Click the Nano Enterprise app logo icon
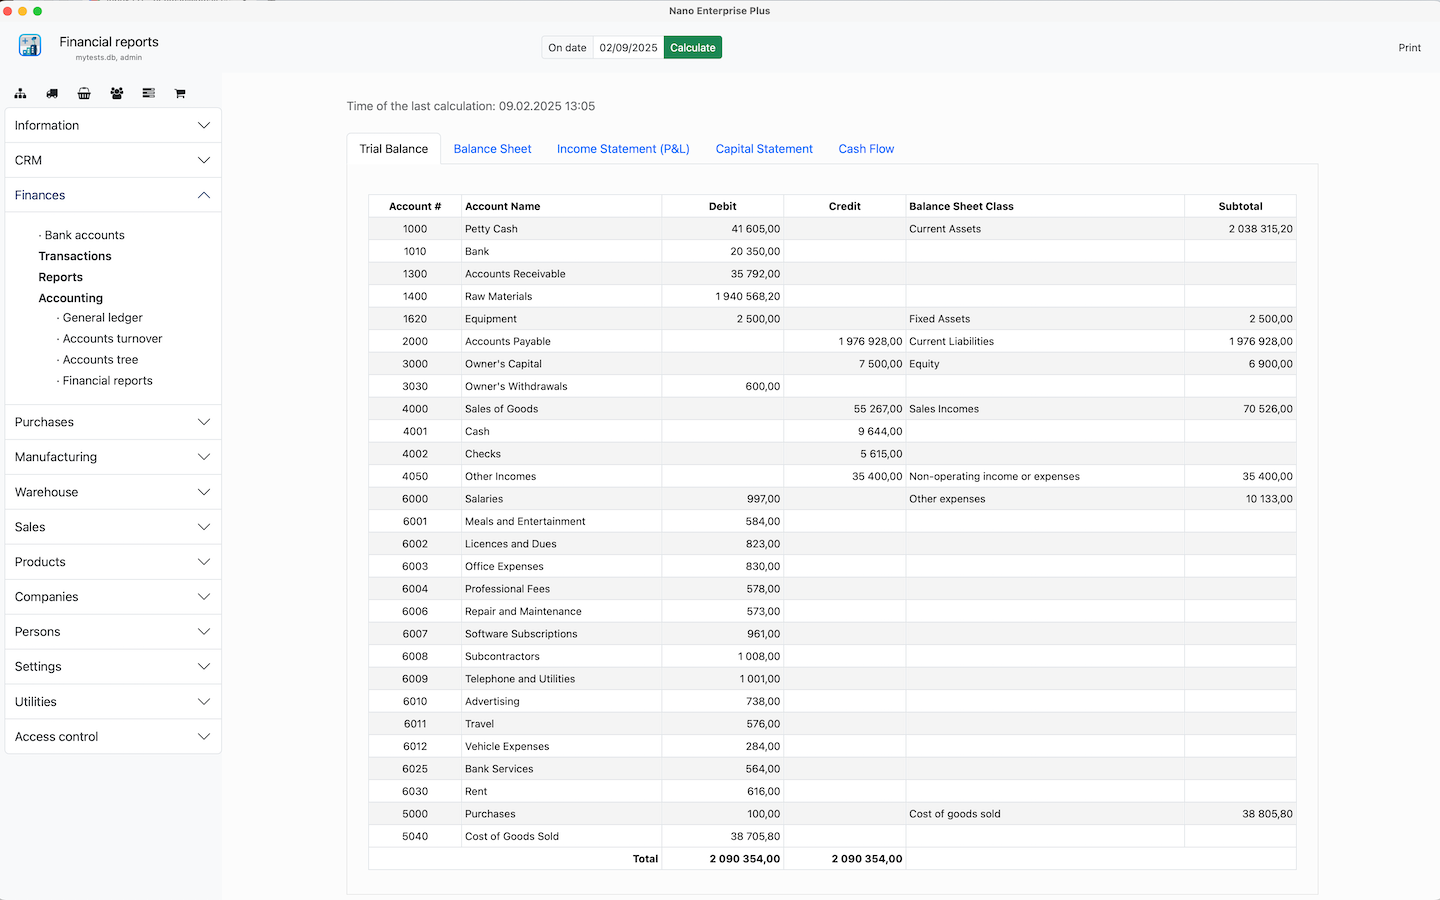This screenshot has height=900, width=1440. point(30,45)
